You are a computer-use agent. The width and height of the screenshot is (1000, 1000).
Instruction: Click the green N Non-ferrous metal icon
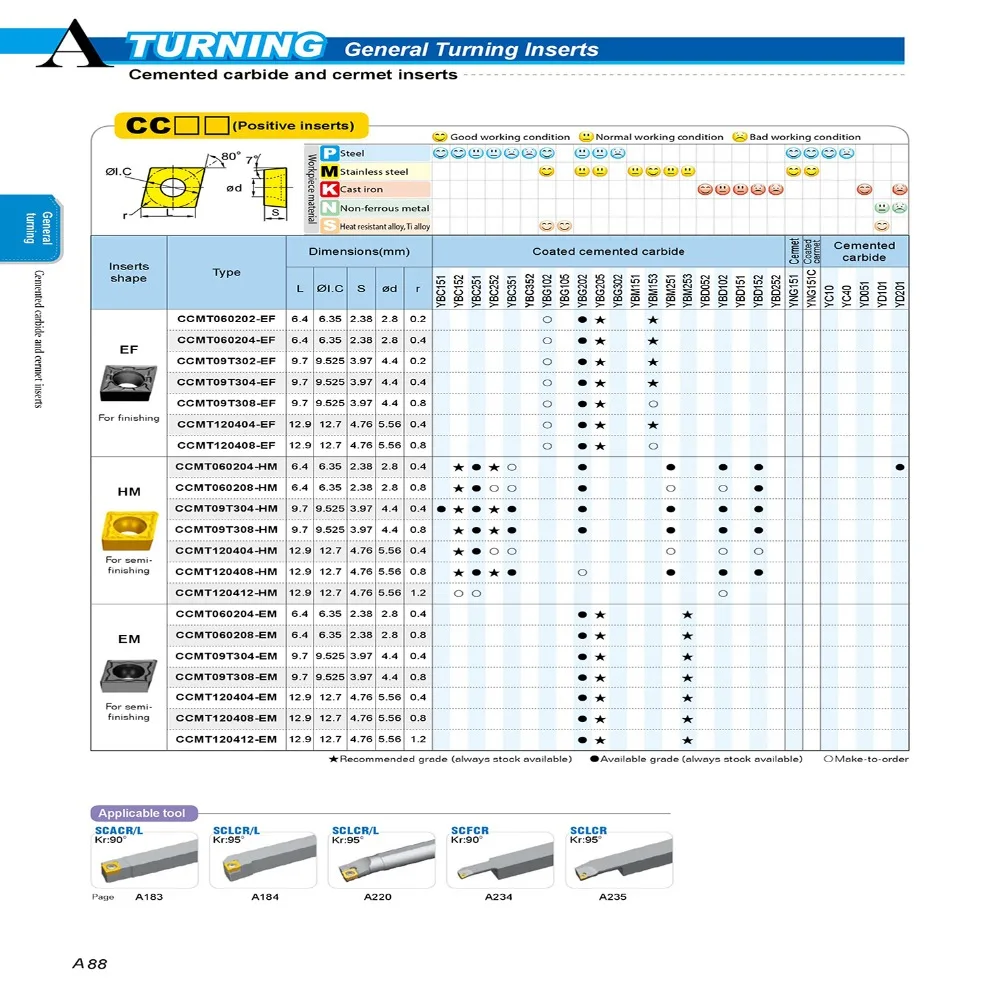329,208
